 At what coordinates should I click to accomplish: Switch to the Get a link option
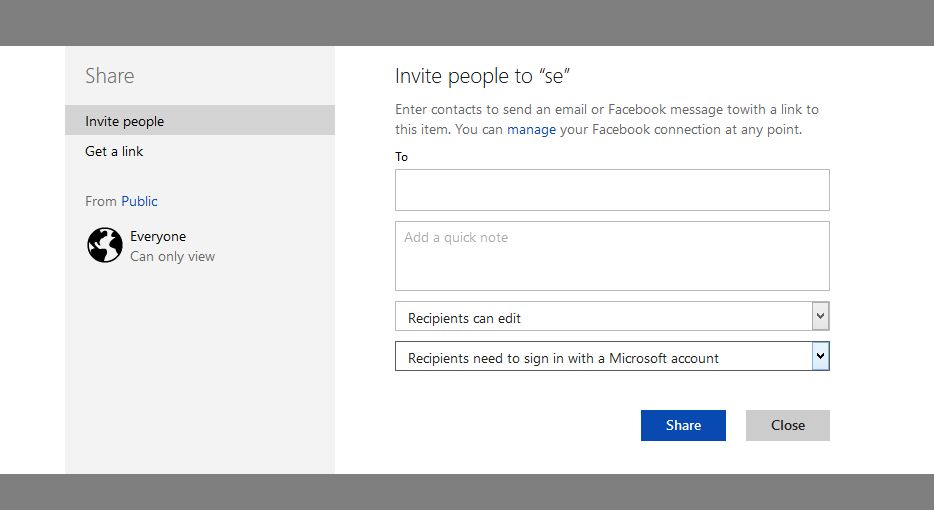click(114, 151)
